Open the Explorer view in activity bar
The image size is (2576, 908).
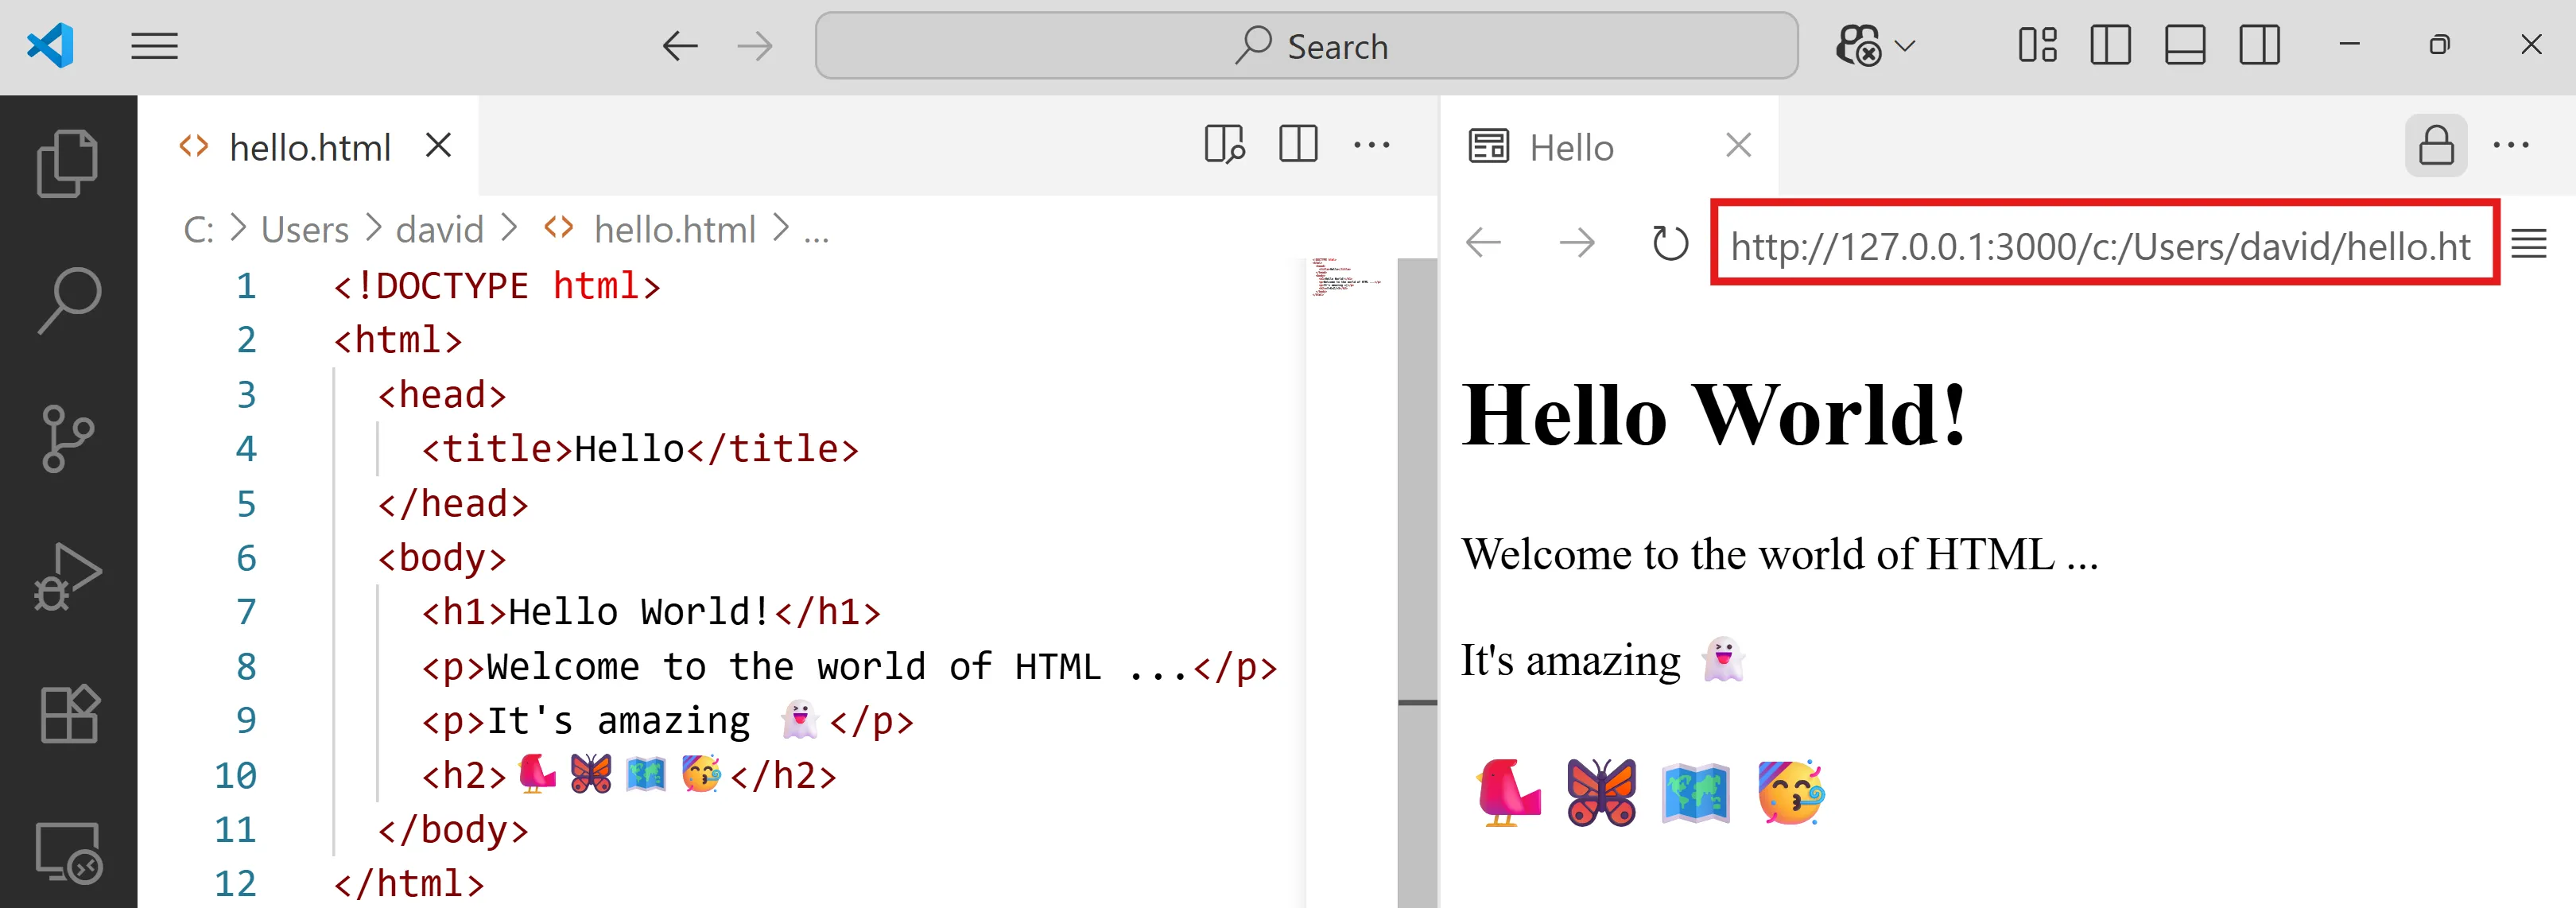(x=67, y=163)
